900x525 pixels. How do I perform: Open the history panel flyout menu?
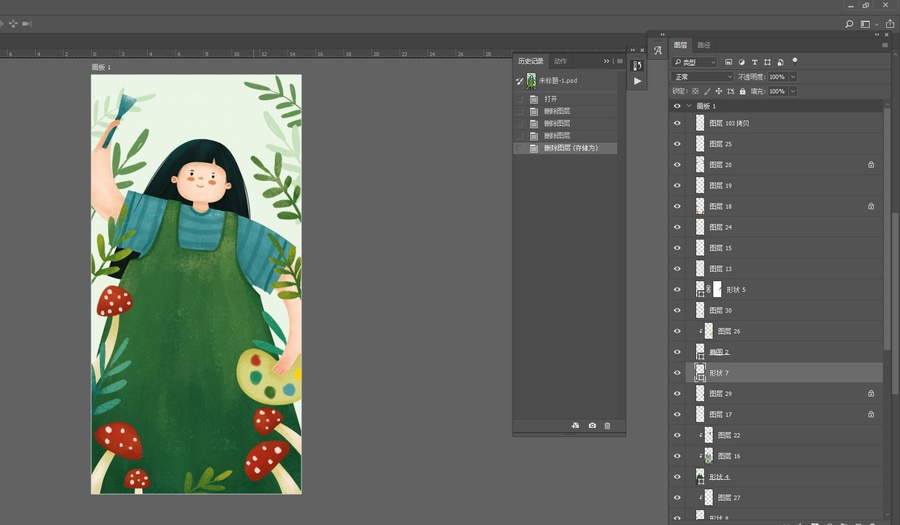click(620, 61)
